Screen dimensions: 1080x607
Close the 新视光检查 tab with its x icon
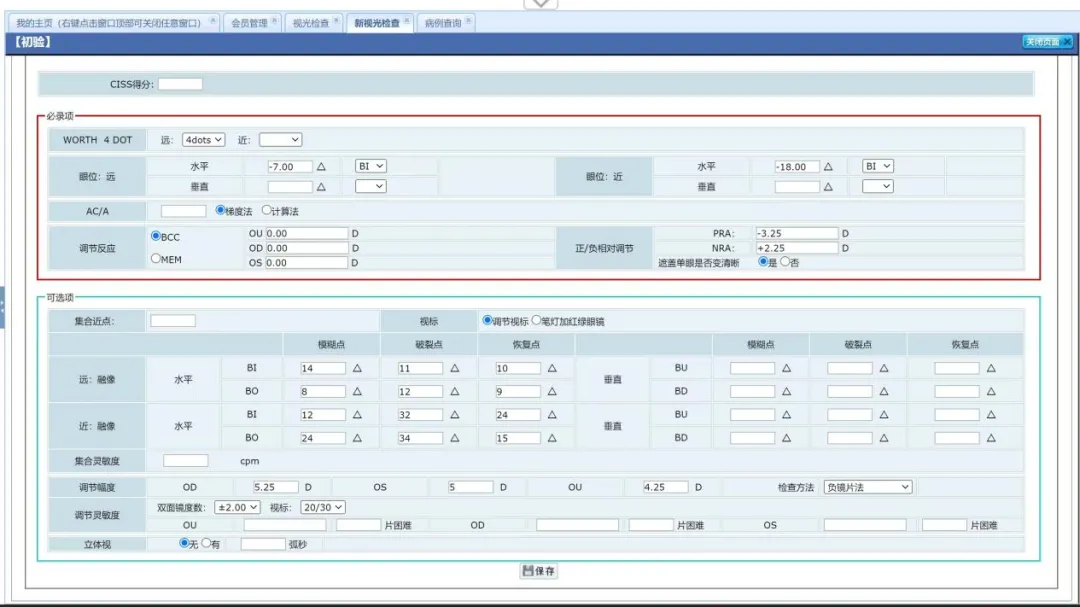(407, 21)
